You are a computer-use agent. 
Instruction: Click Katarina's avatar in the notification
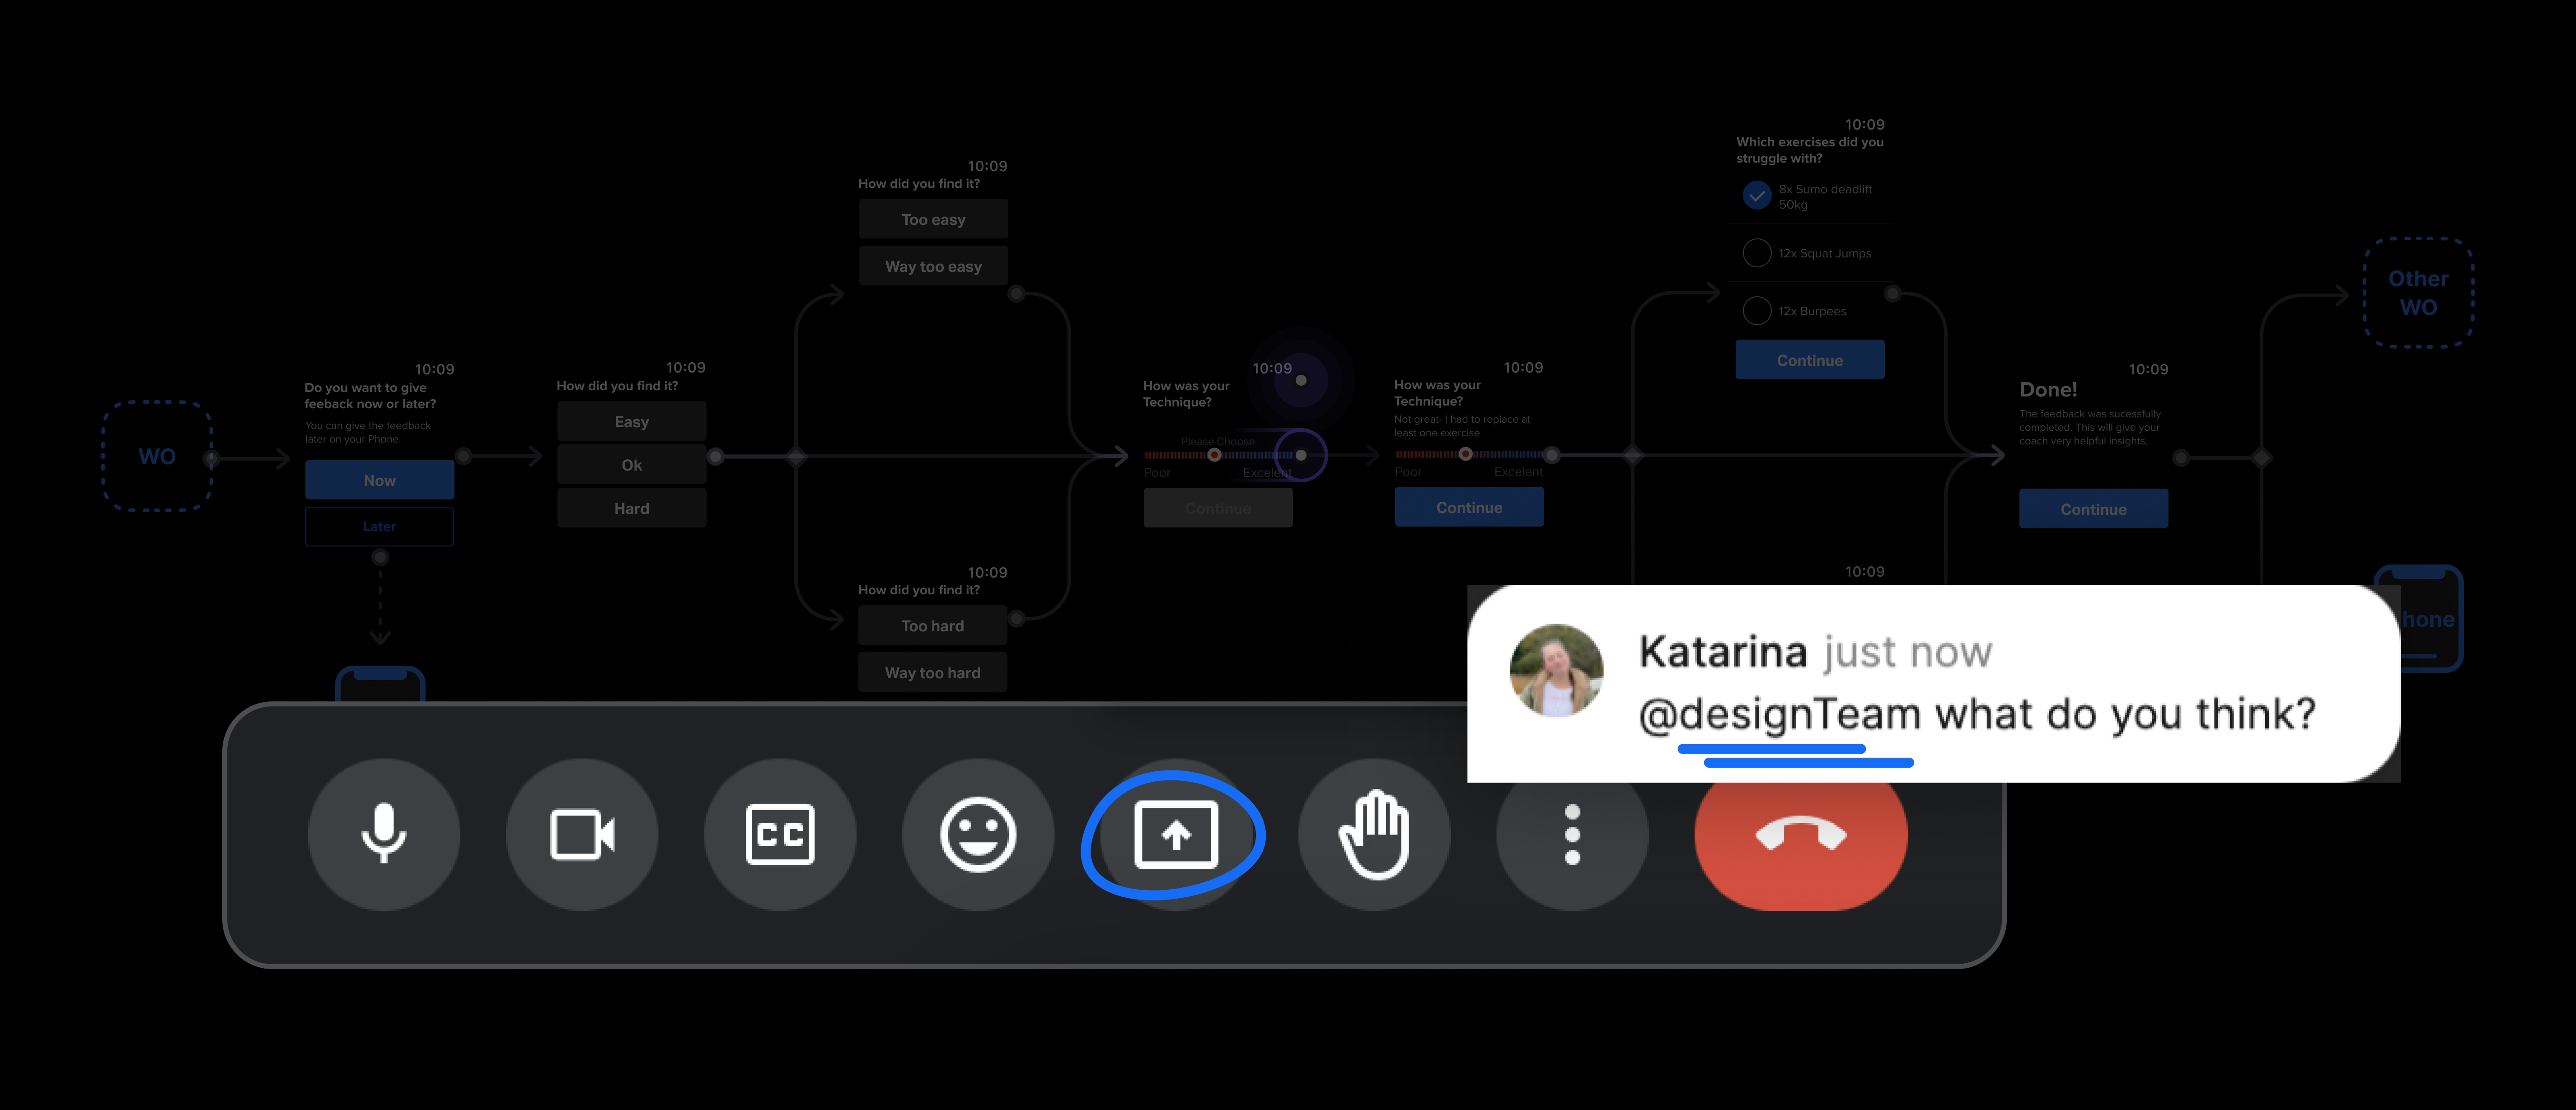pyautogui.click(x=1556, y=670)
